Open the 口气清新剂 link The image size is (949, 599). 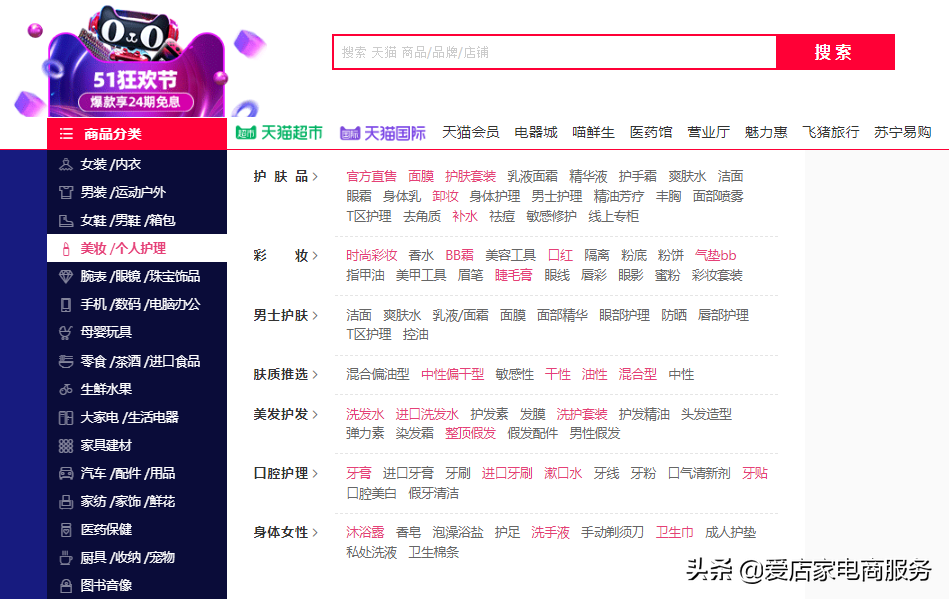pos(699,474)
